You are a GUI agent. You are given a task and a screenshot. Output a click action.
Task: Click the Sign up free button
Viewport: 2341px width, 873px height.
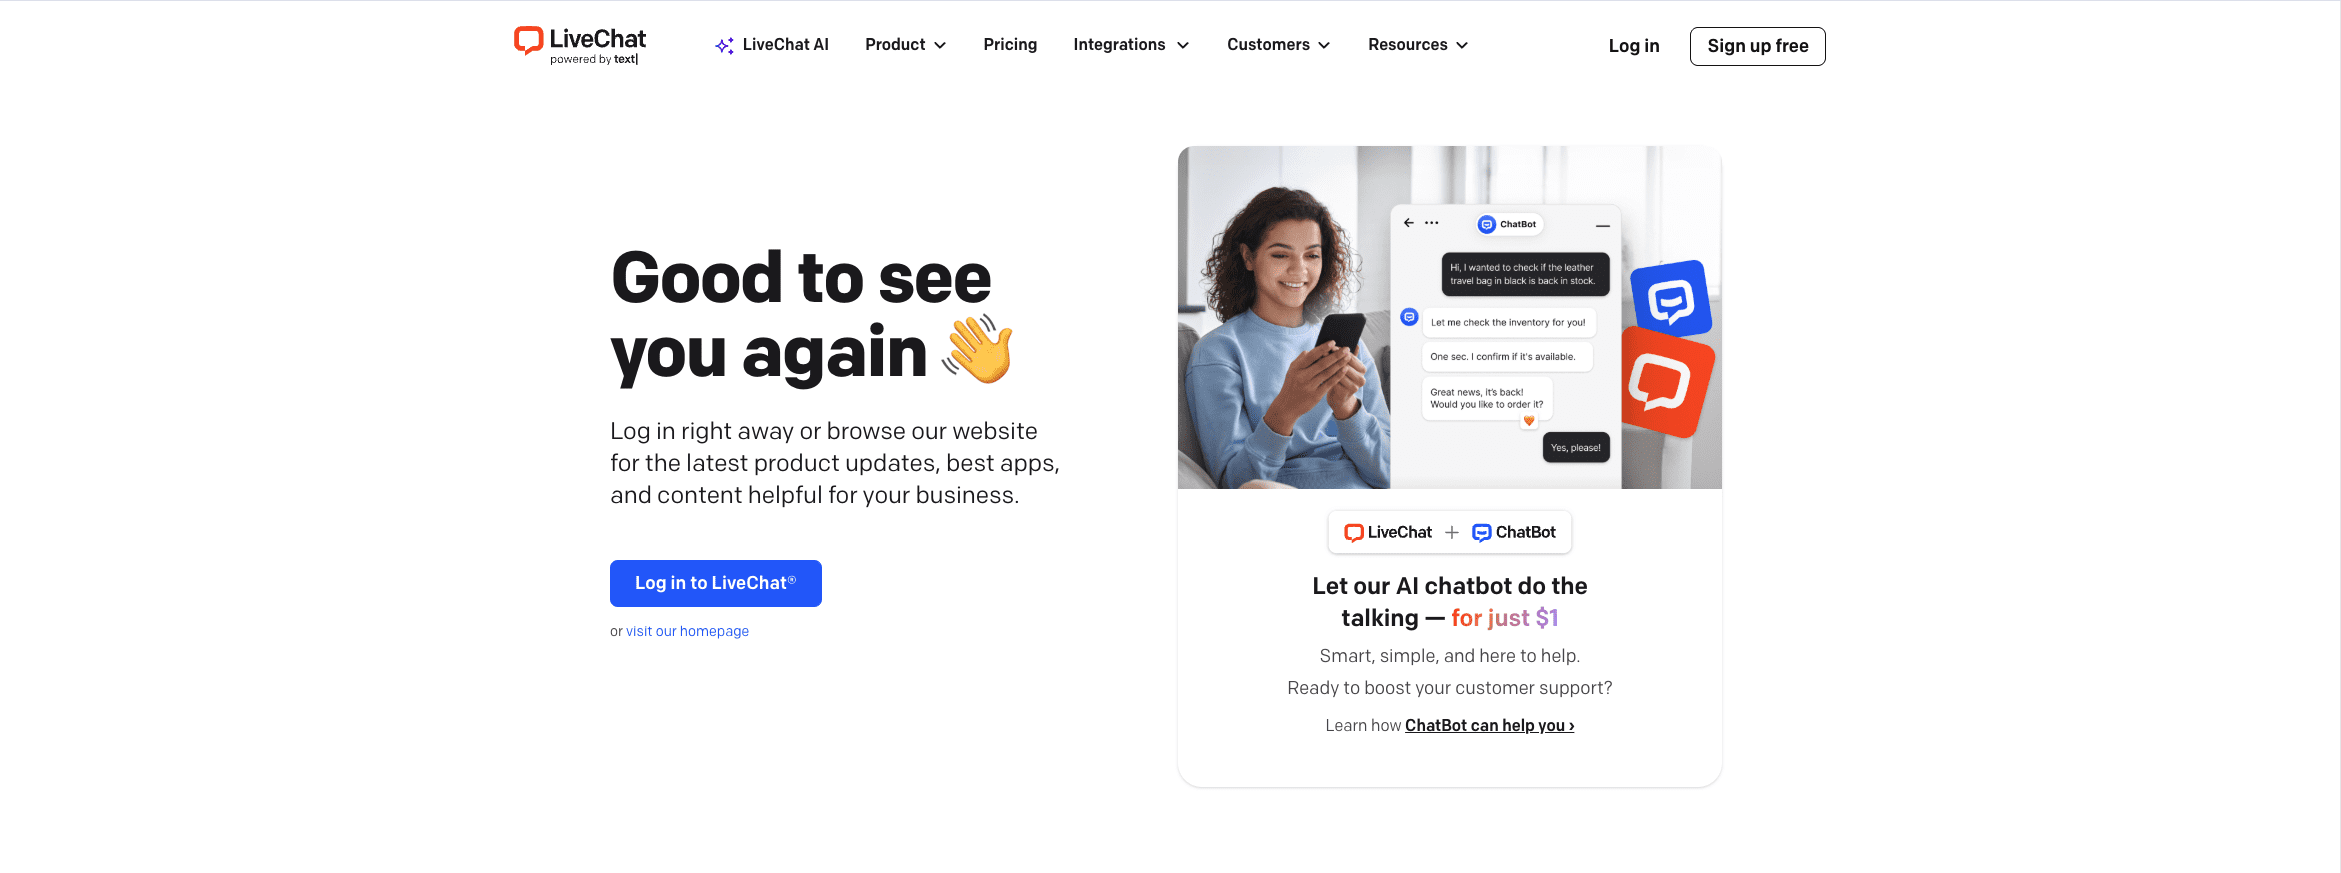point(1758,46)
